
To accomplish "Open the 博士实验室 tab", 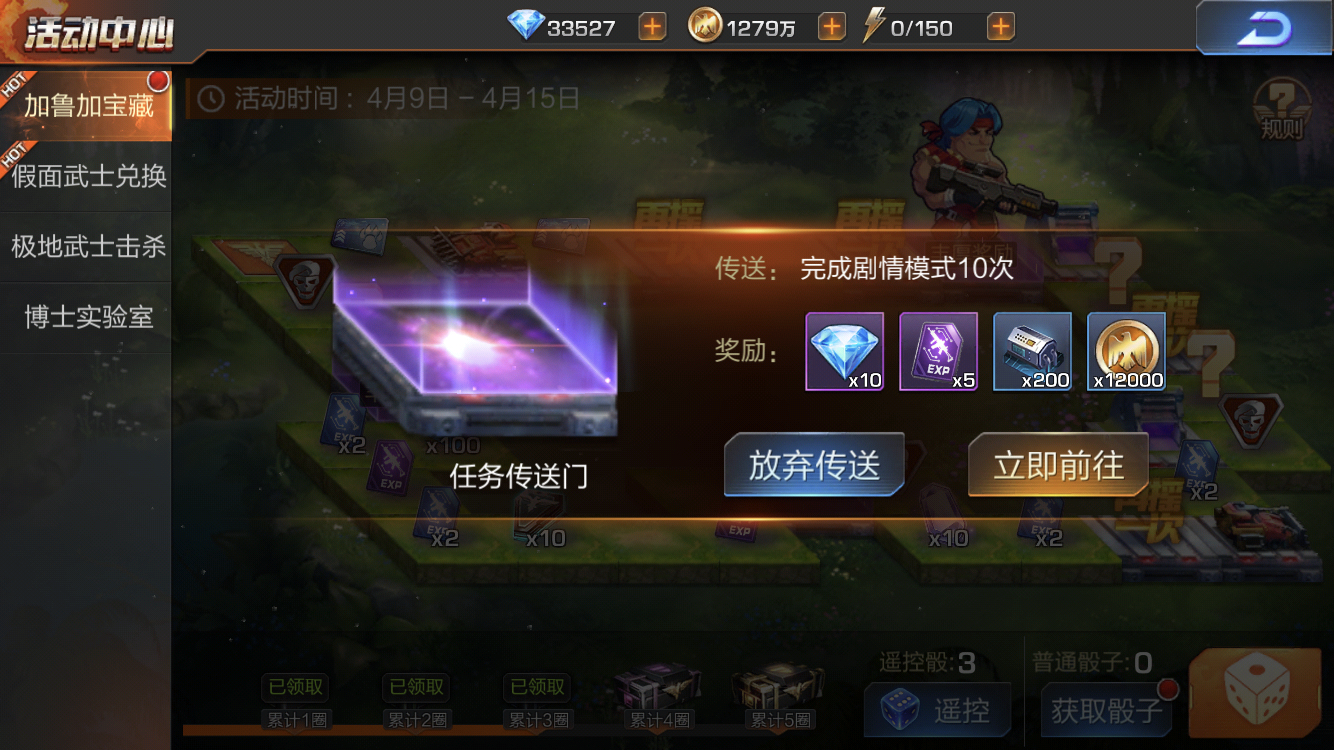I will pos(87,317).
